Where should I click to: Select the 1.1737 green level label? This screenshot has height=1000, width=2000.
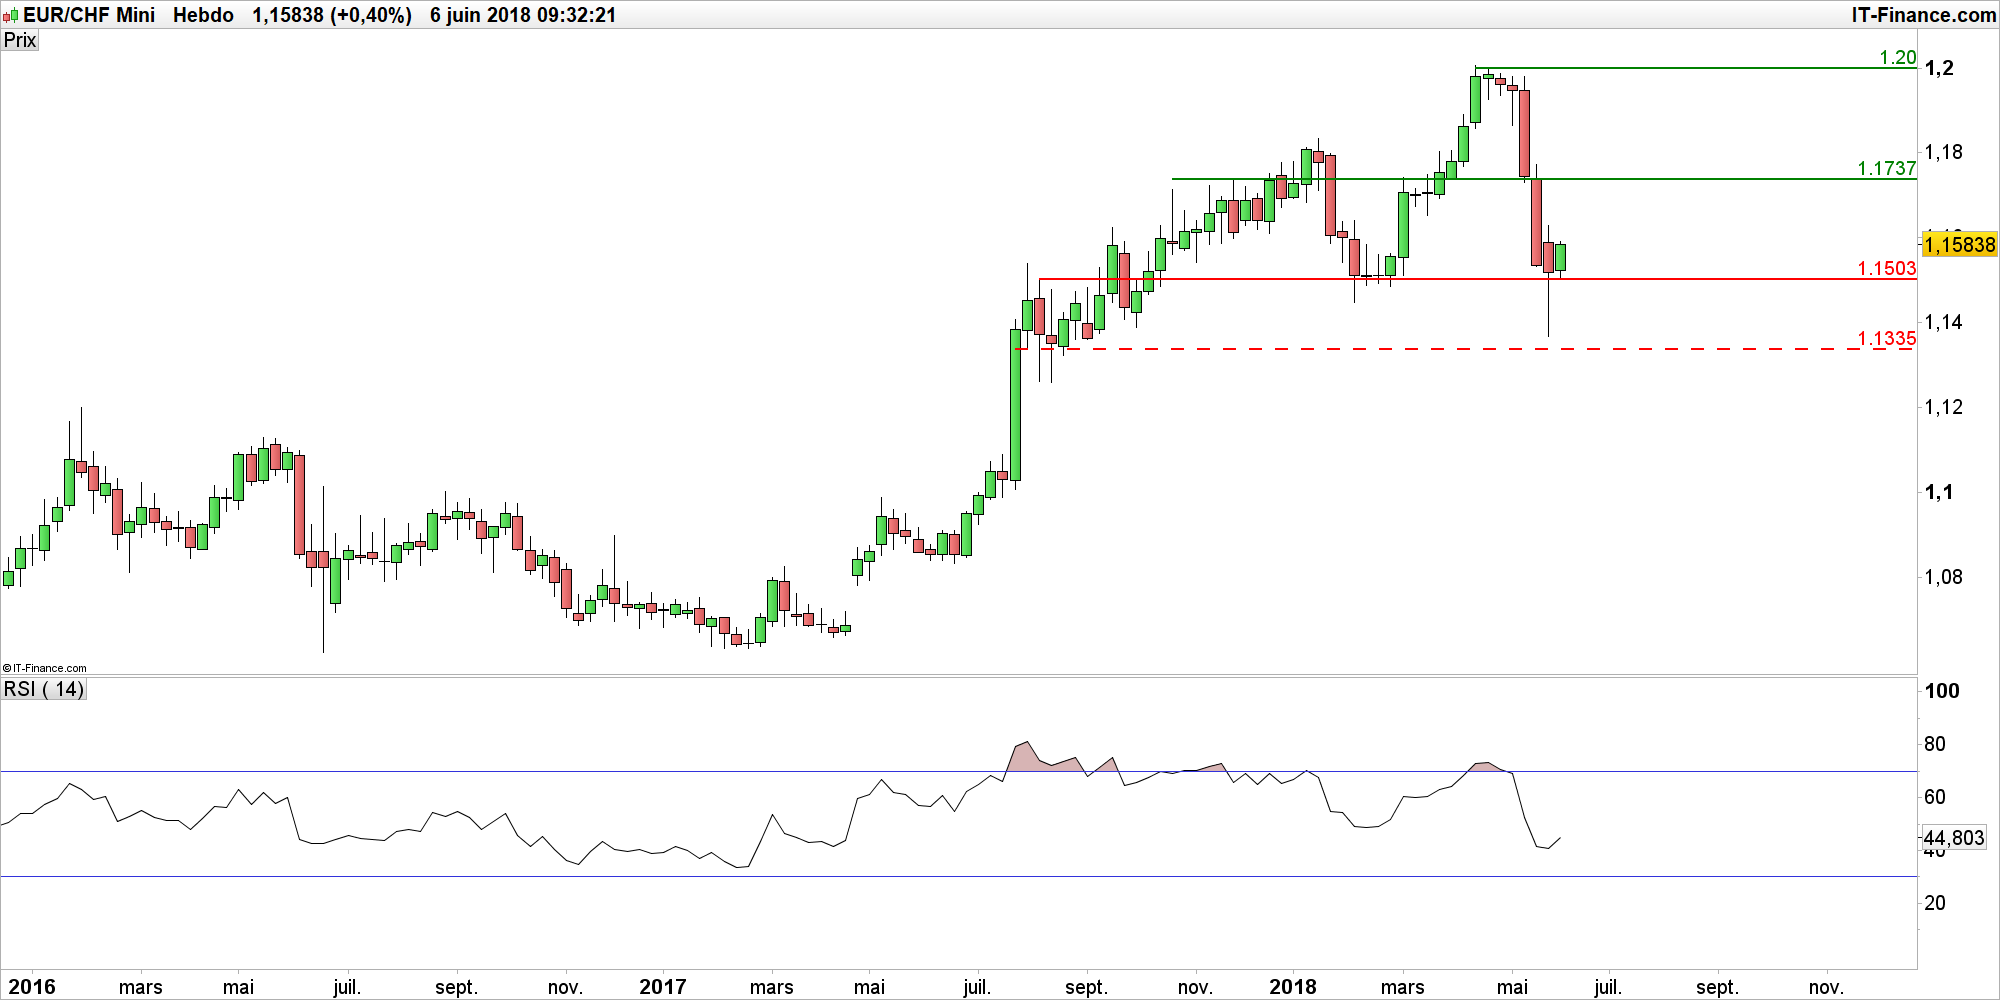[x=1886, y=168]
